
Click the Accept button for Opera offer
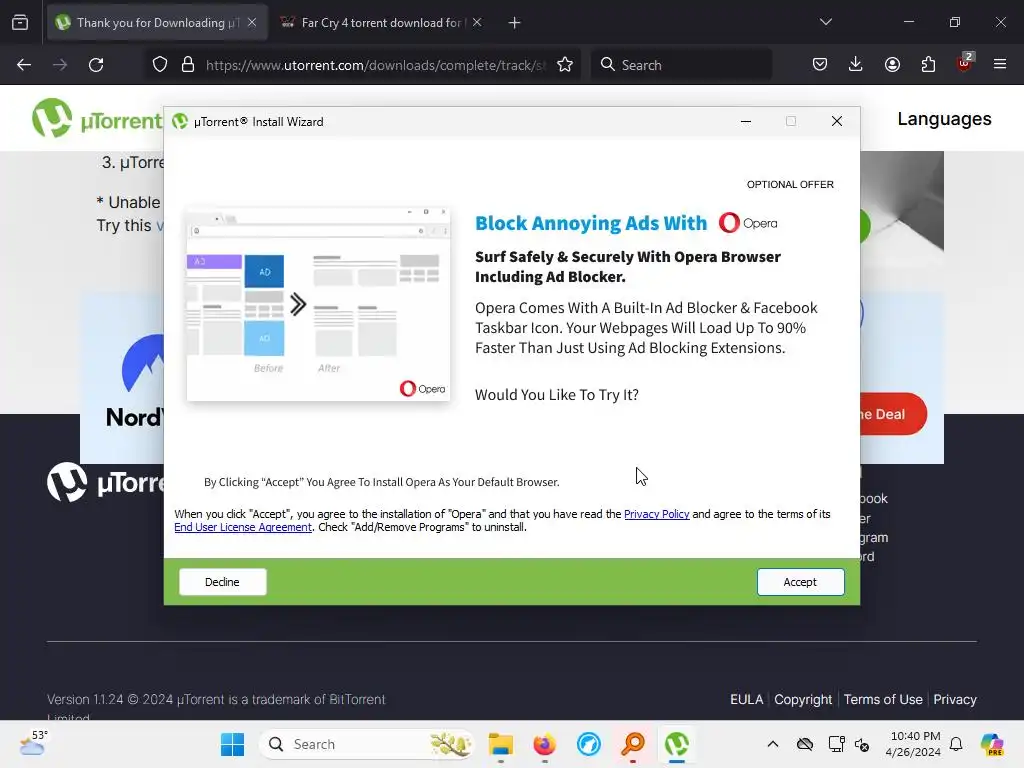[801, 582]
